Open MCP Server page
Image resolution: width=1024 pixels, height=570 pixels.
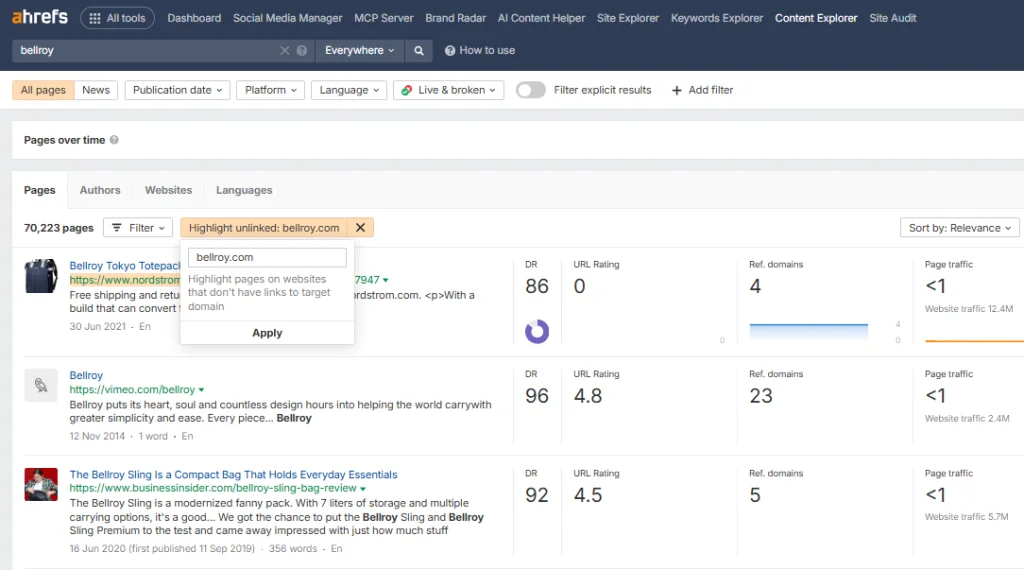383,18
